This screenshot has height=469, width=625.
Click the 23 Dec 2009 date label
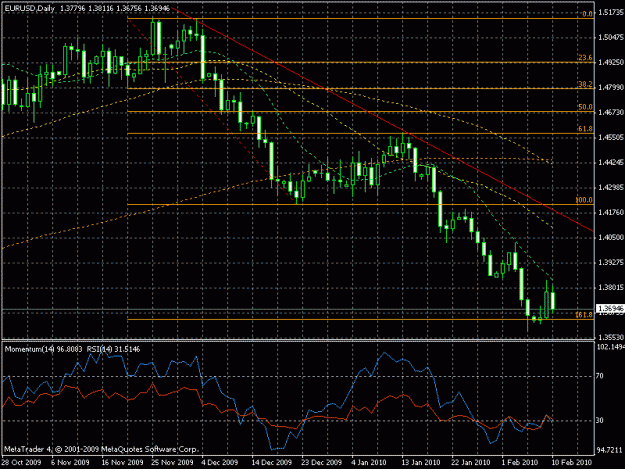coord(322,462)
